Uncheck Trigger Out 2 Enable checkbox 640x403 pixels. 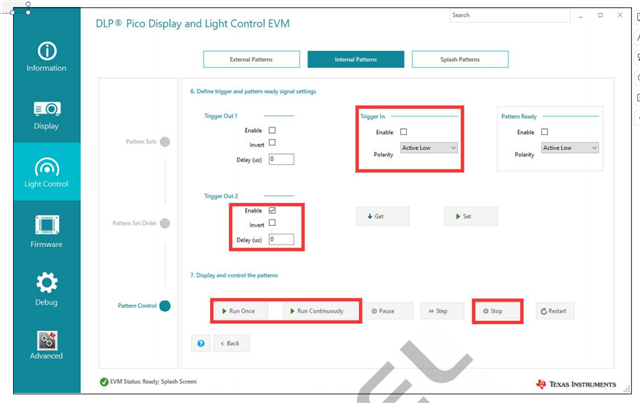click(272, 210)
